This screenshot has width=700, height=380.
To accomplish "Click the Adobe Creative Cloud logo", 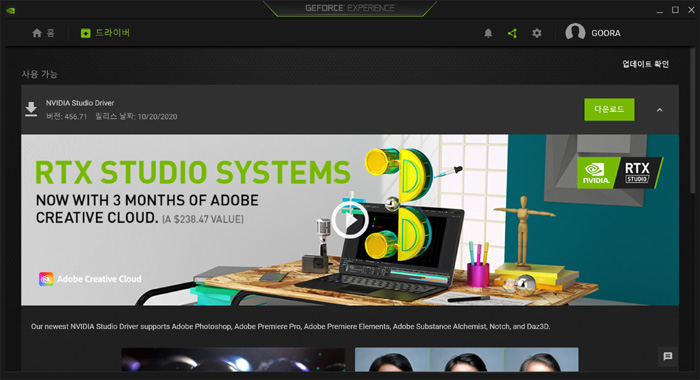I will pyautogui.click(x=90, y=279).
